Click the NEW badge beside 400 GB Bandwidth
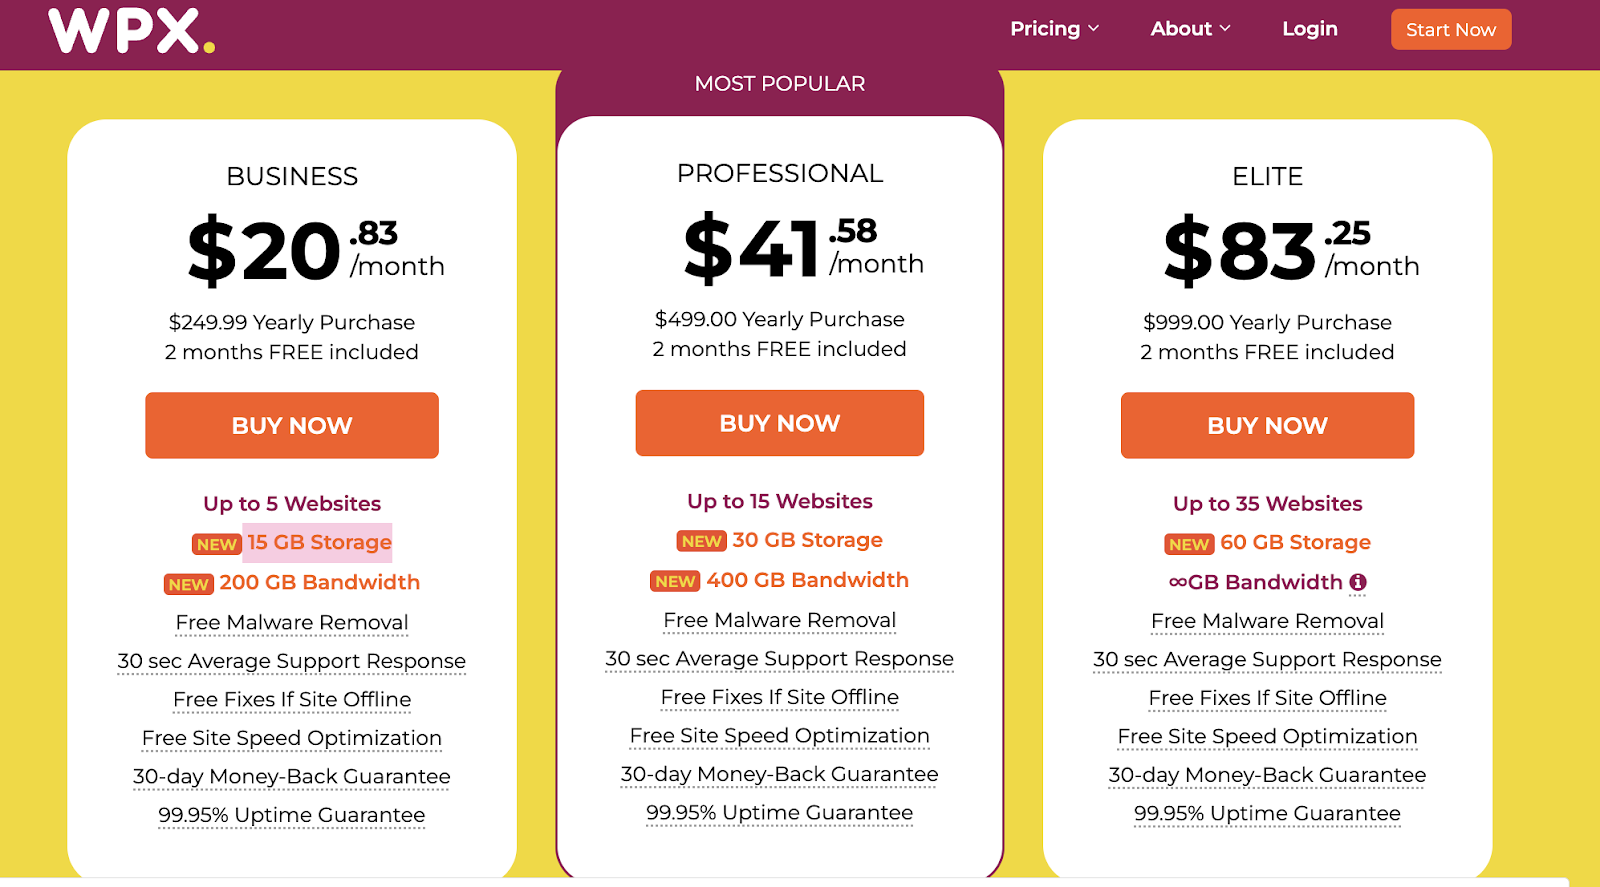This screenshot has height=887, width=1600. (675, 581)
